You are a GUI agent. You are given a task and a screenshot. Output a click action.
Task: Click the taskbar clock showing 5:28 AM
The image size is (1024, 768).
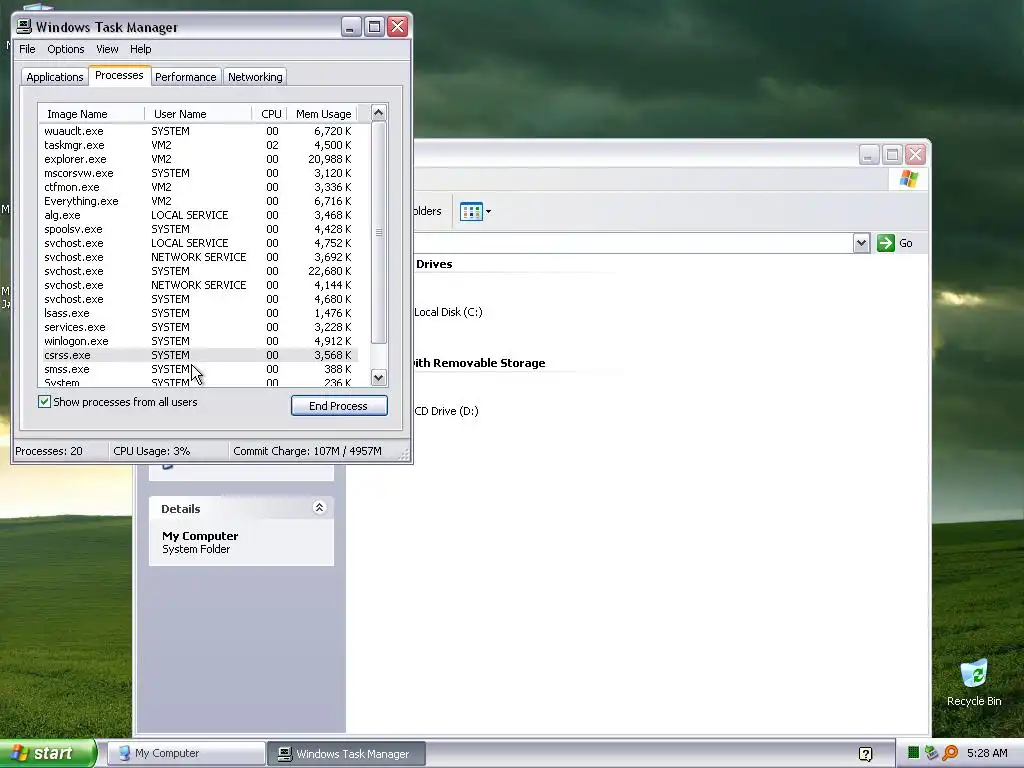click(x=987, y=753)
